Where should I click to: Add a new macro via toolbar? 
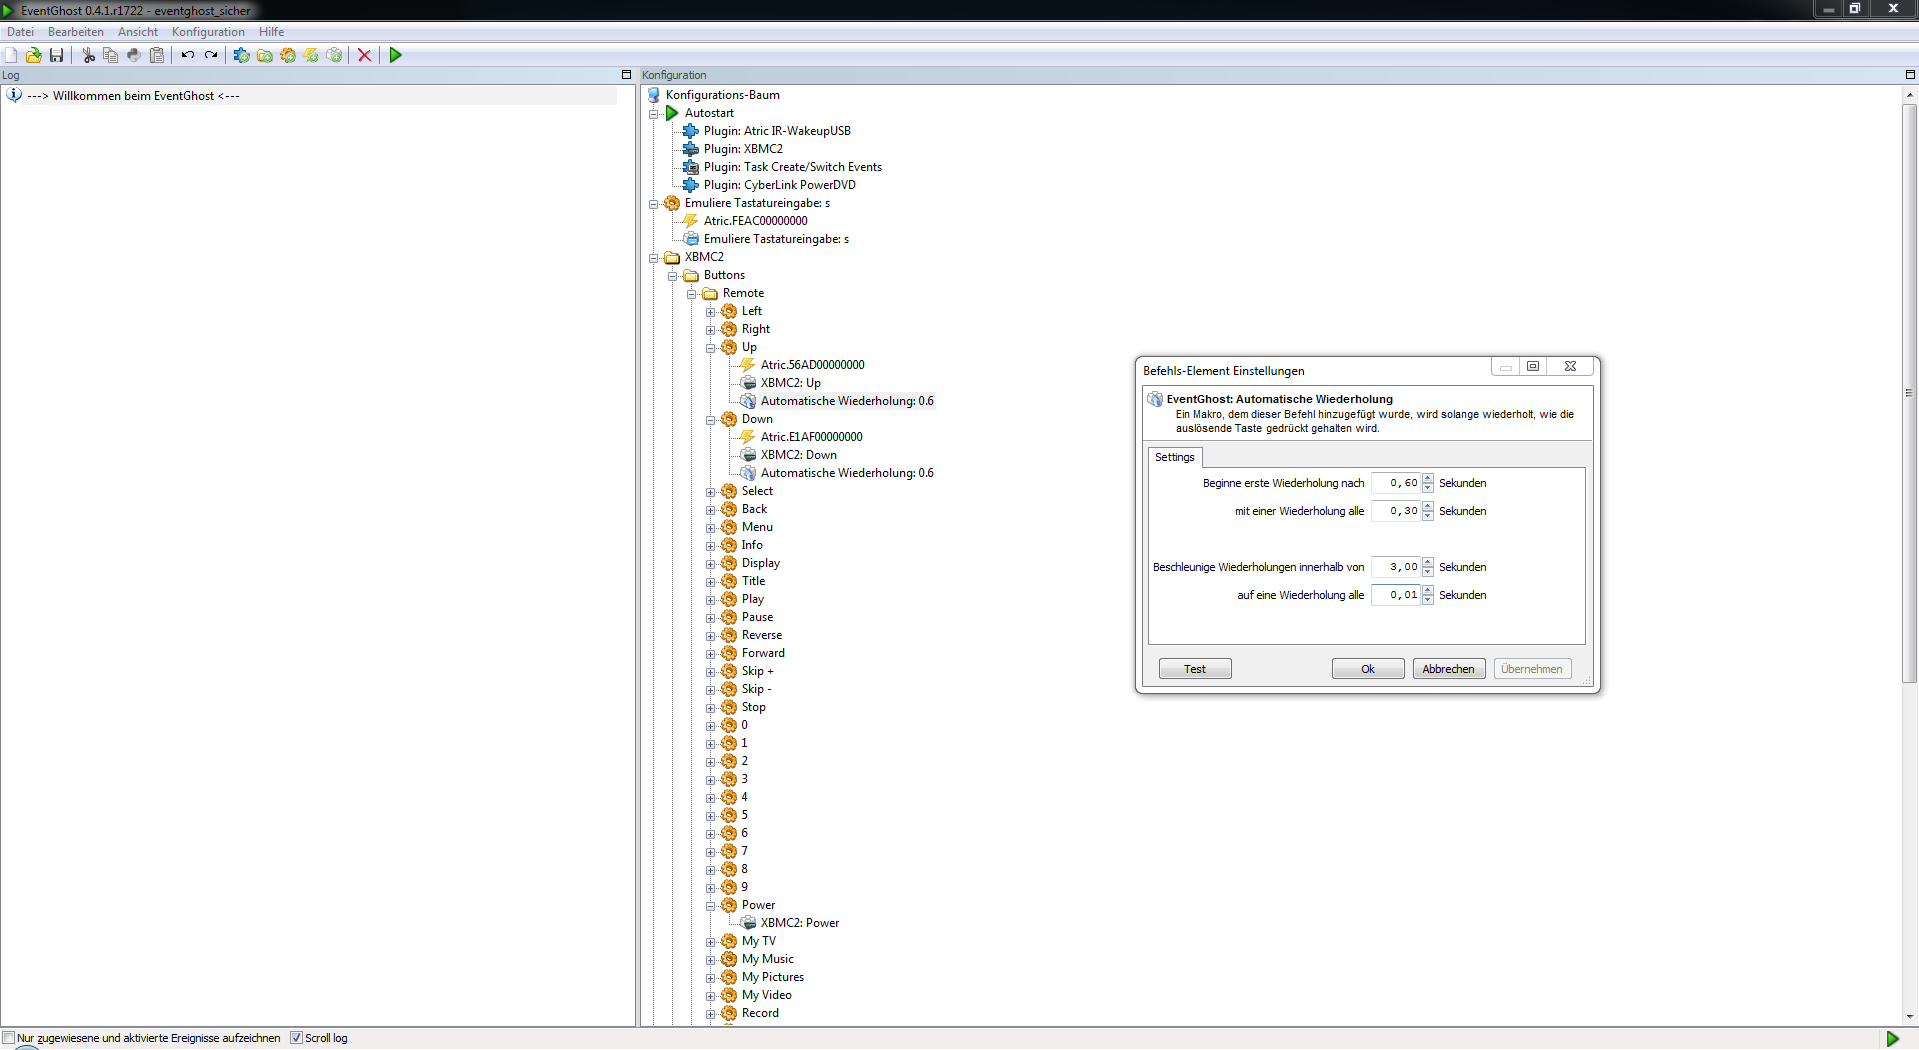coord(288,55)
